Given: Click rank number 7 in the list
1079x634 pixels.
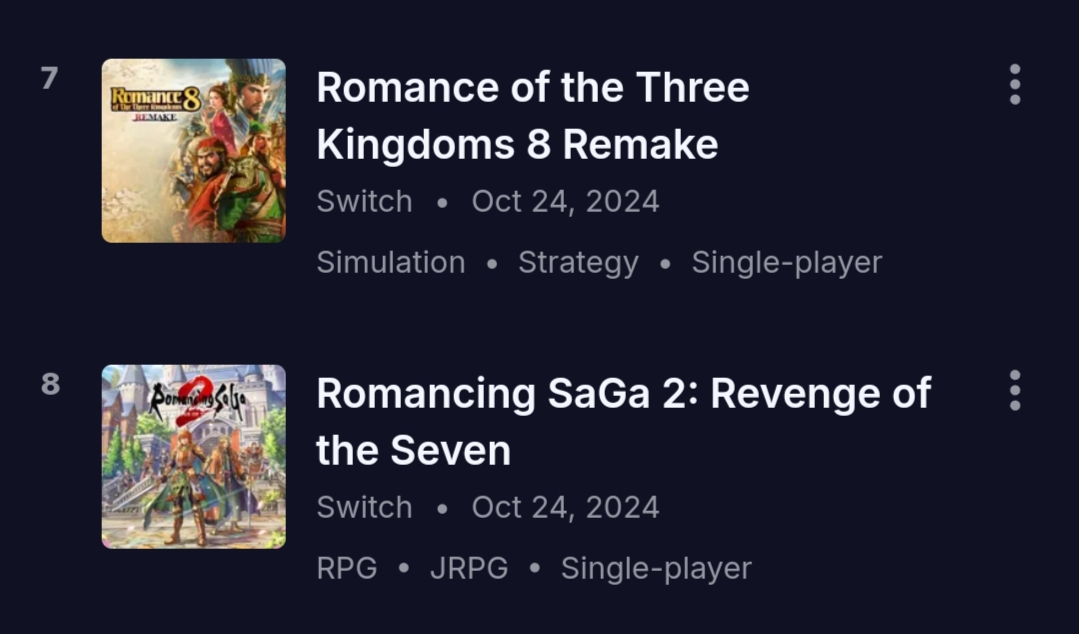Looking at the screenshot, I should click(x=50, y=78).
